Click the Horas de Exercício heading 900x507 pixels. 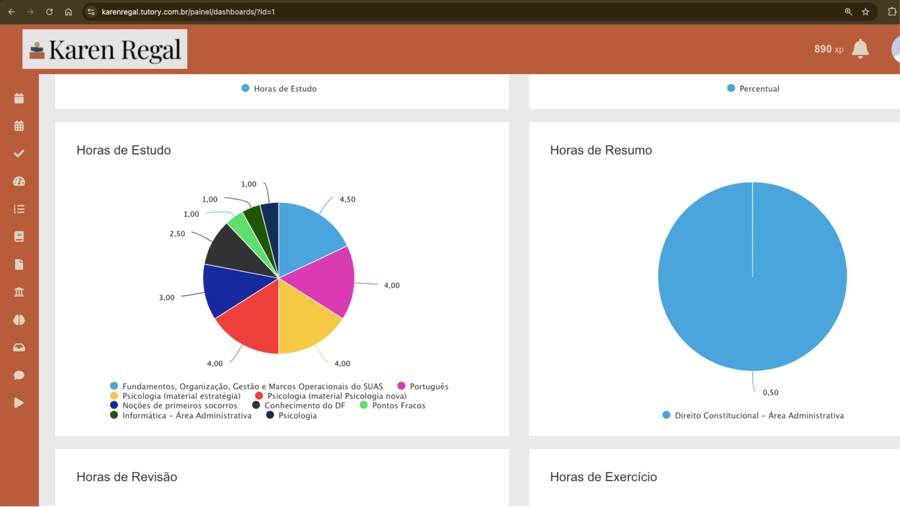coord(603,477)
